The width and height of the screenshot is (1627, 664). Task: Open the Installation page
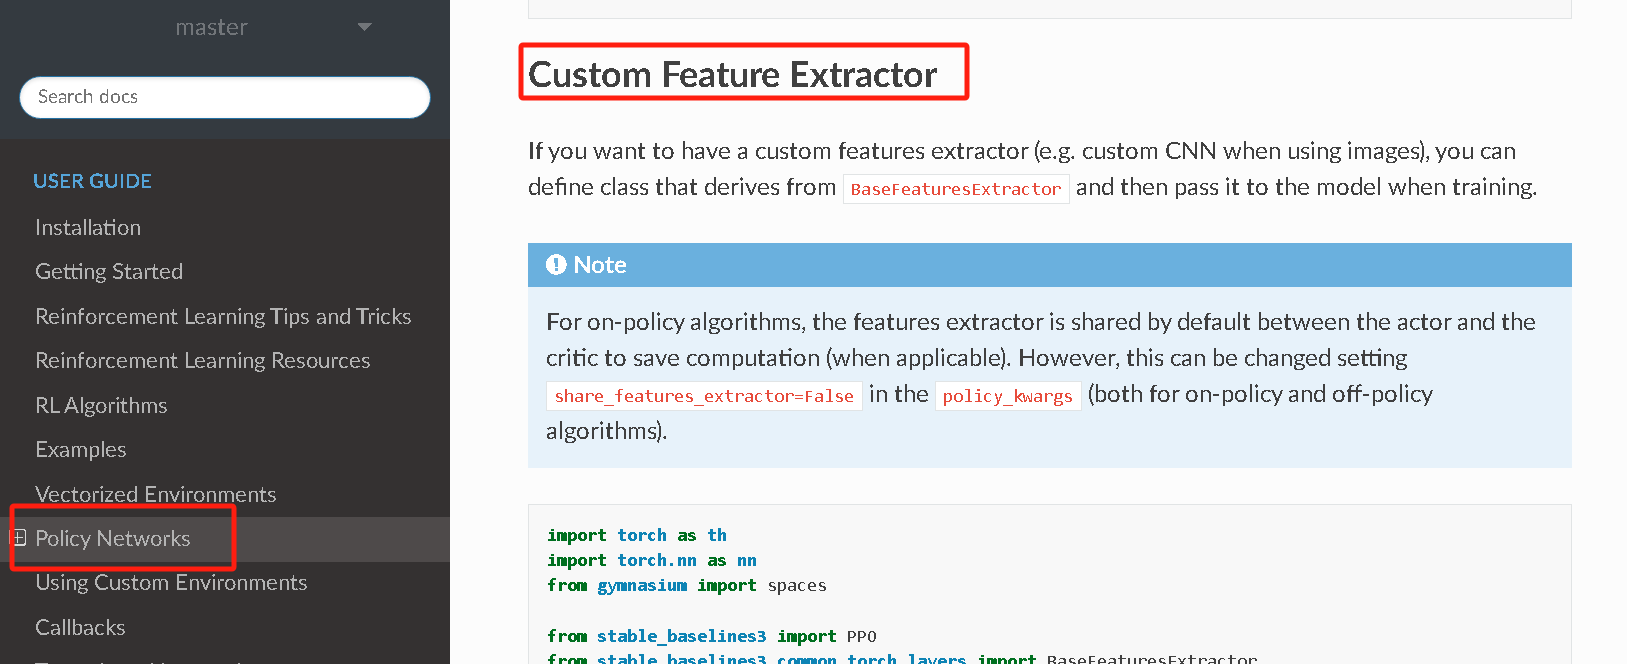point(88,227)
